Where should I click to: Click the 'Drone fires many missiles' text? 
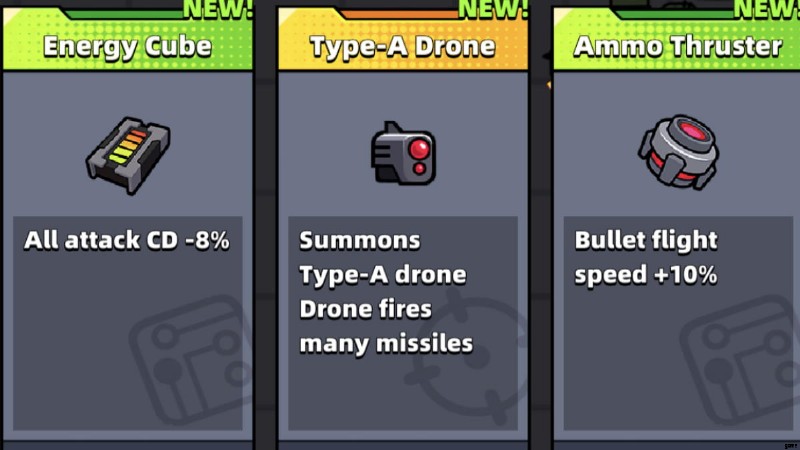(x=386, y=327)
